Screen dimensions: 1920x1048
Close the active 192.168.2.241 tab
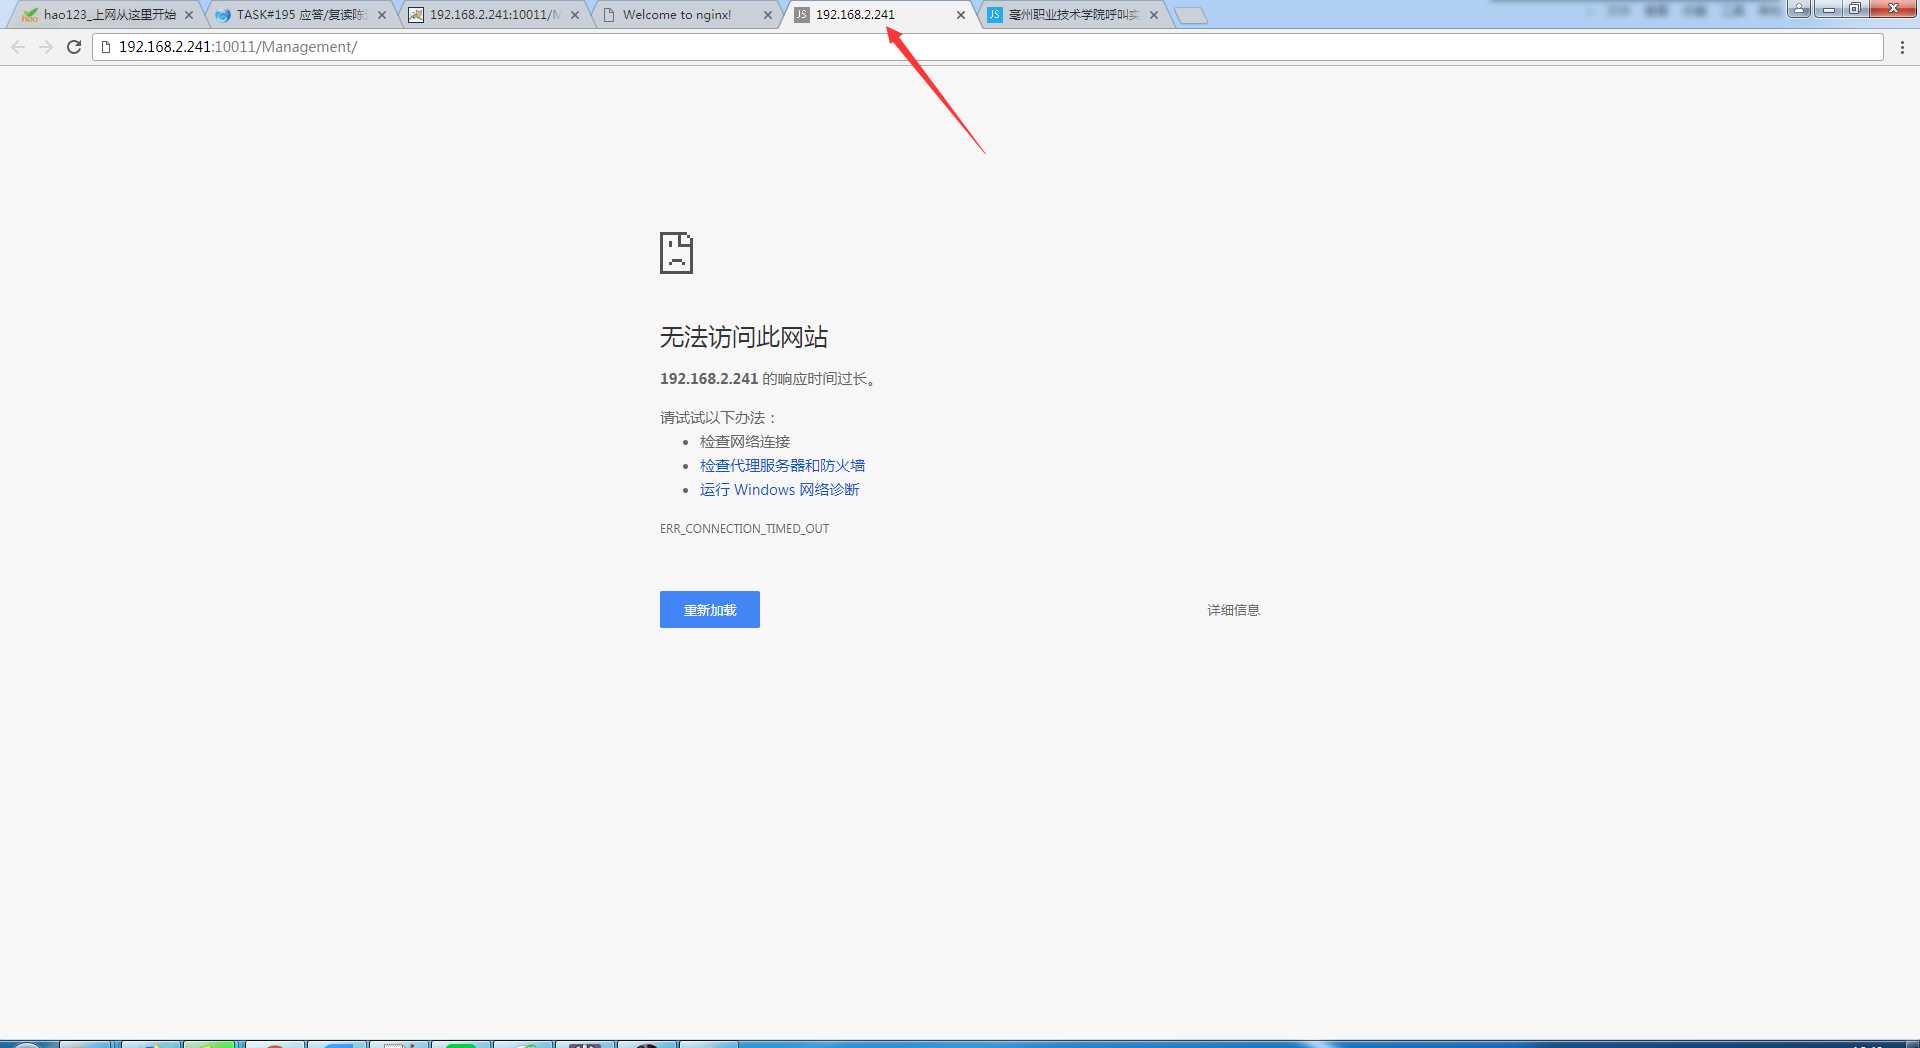(x=961, y=15)
